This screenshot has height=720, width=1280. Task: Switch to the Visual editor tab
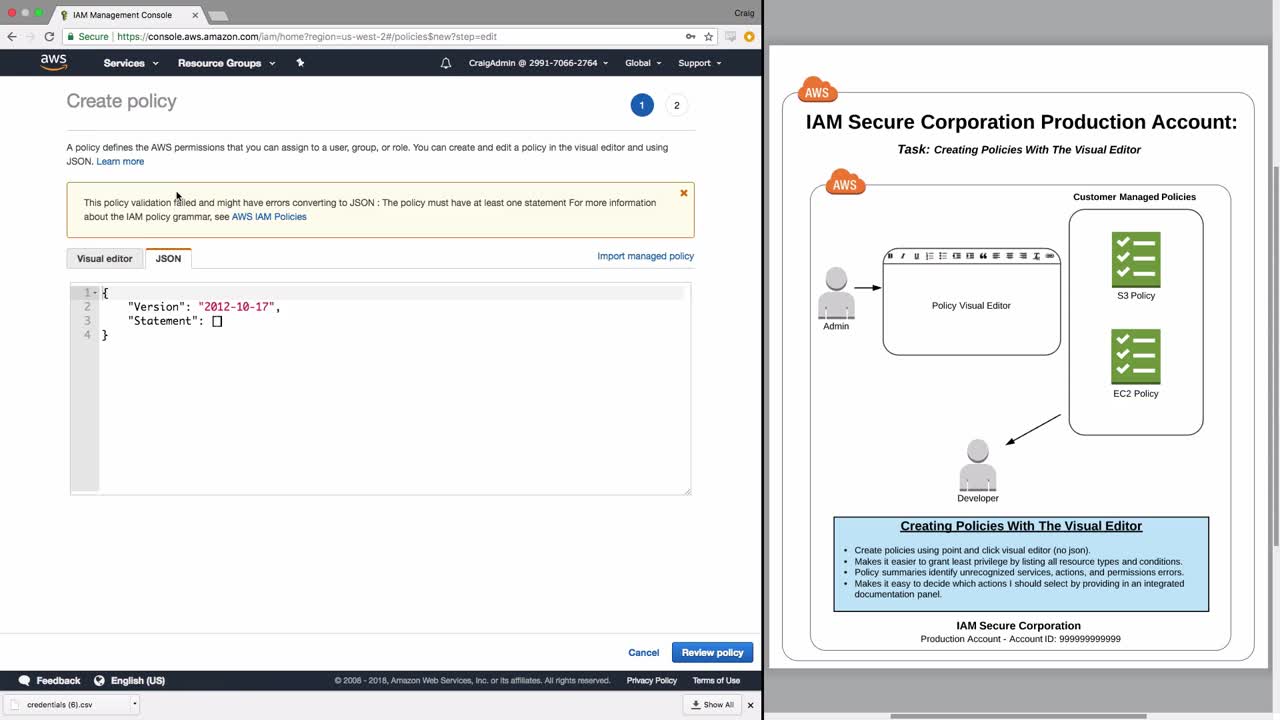[105, 258]
